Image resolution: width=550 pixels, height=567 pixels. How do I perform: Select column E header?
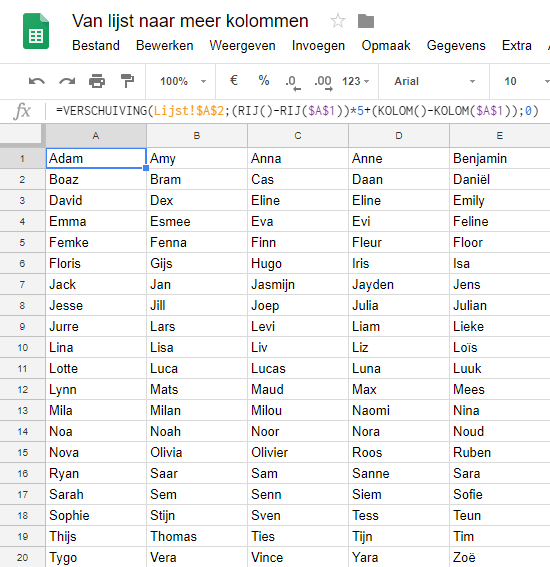pos(500,136)
